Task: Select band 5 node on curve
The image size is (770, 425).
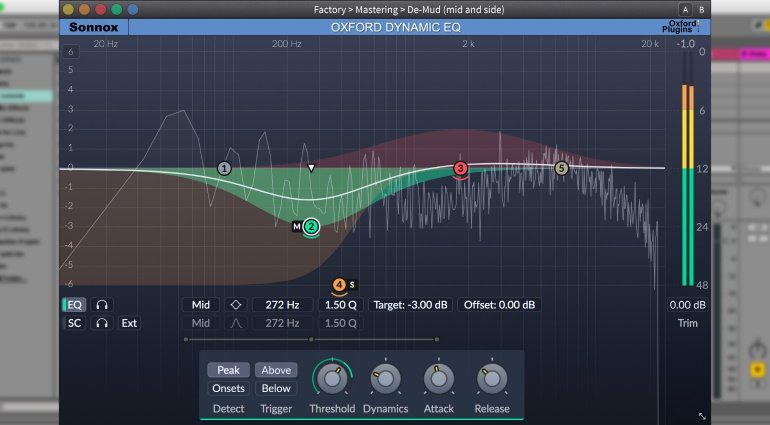Action: click(561, 168)
